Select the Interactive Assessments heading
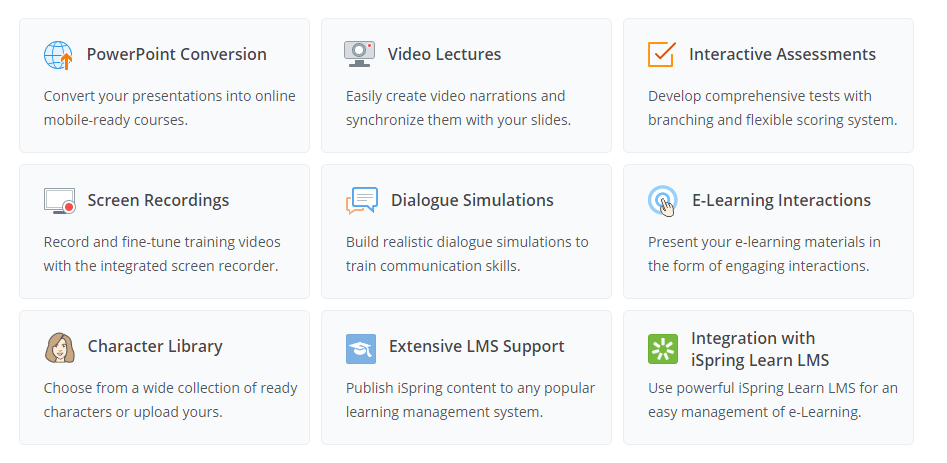This screenshot has width=947, height=463. tap(782, 54)
